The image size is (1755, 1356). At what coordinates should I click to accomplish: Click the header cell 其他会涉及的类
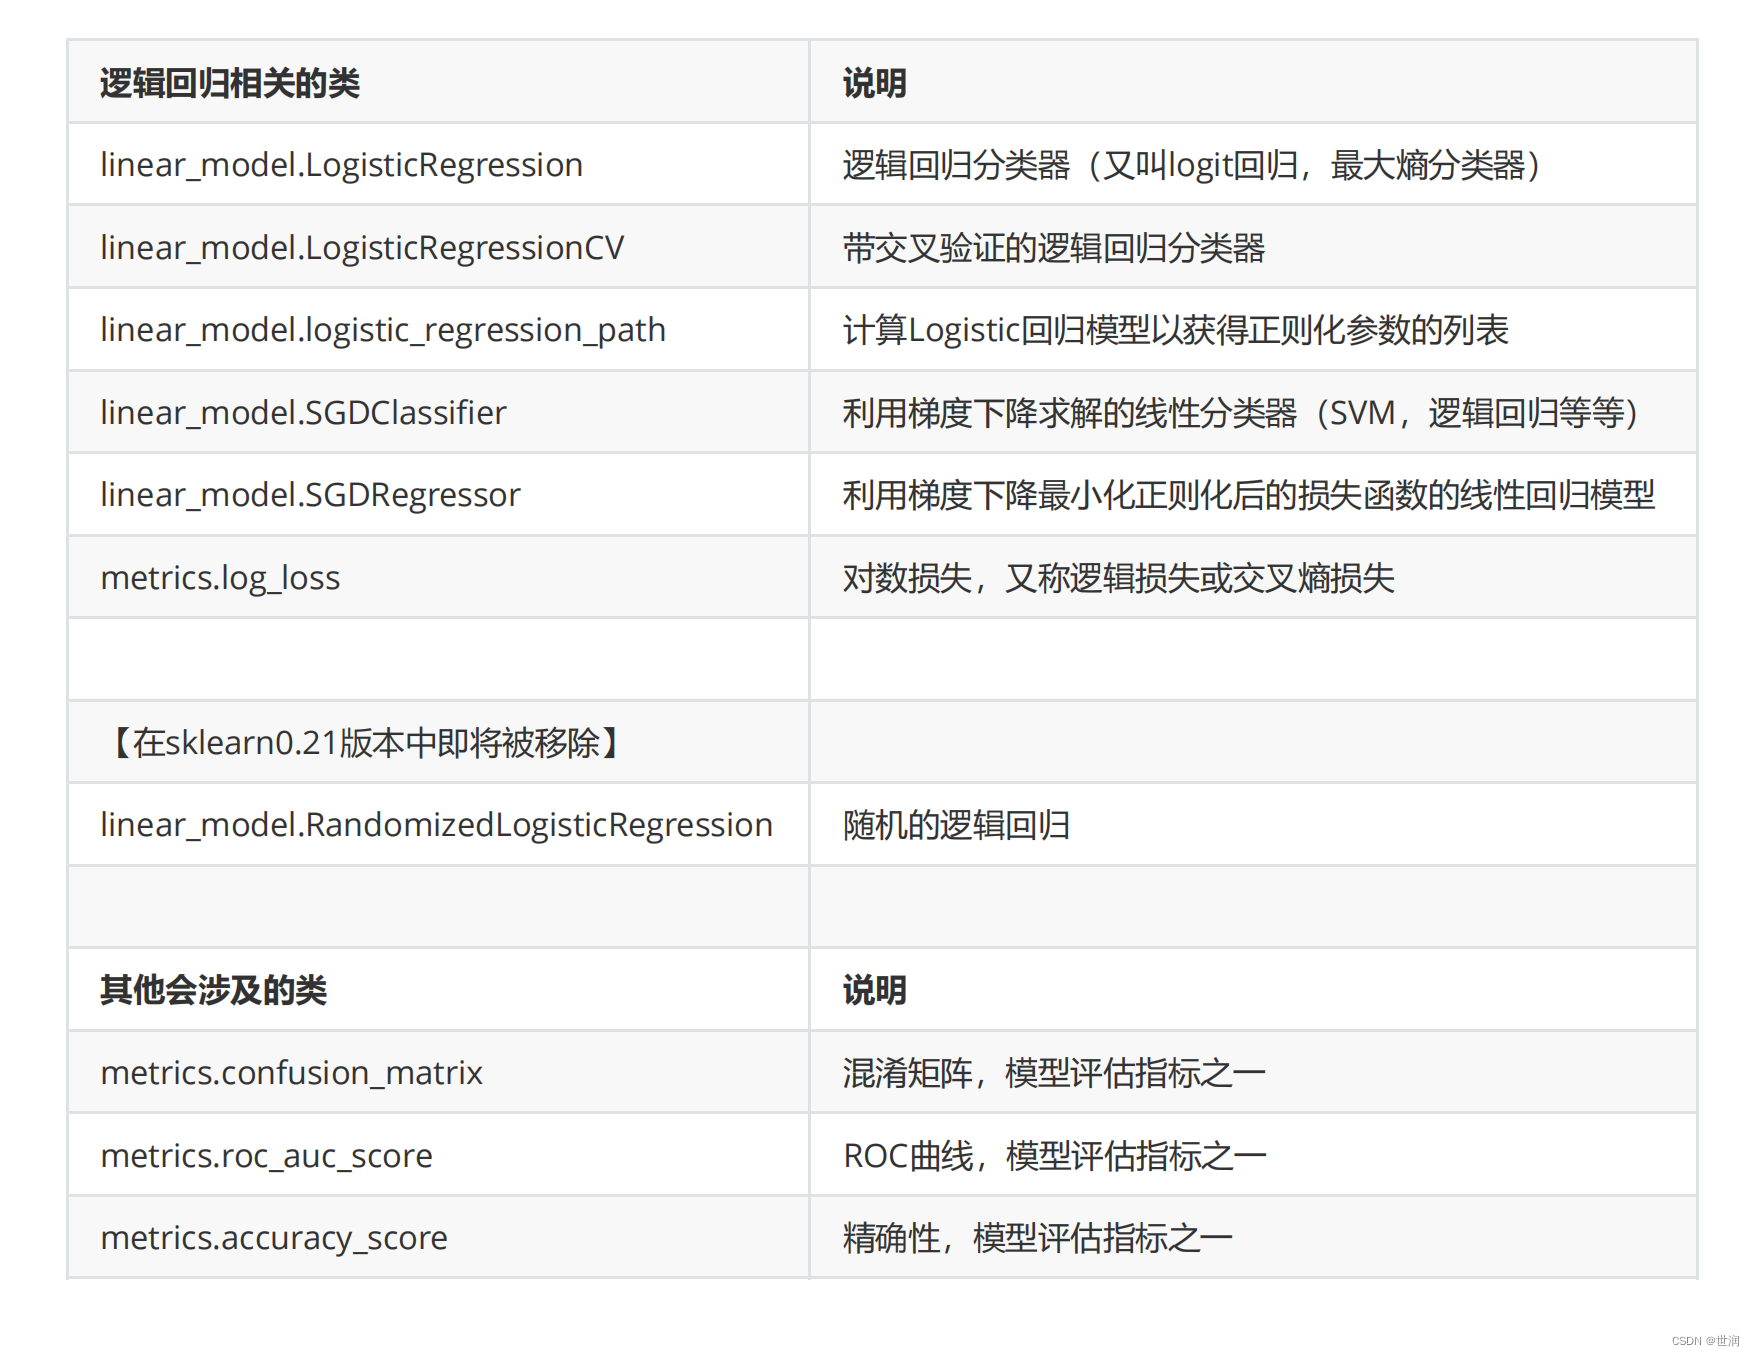[438, 989]
